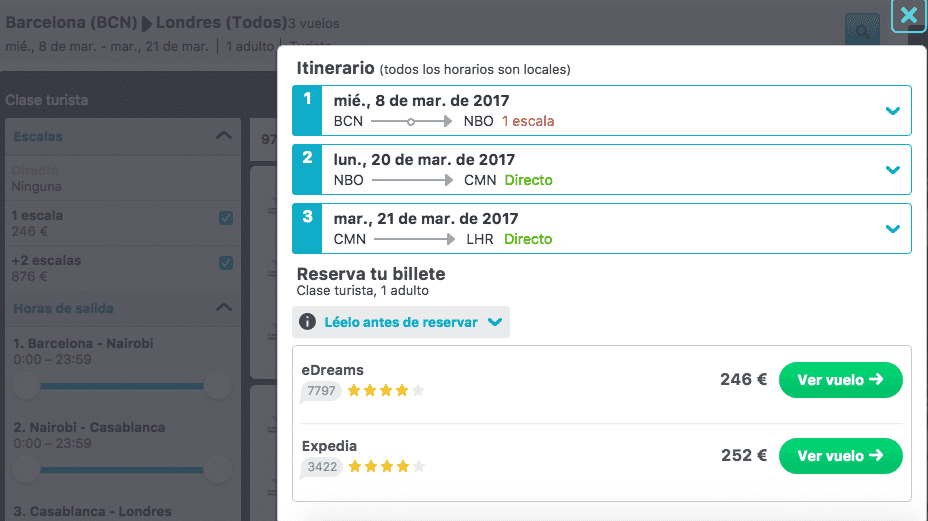Uncheck the 1 escala filter checkbox
The width and height of the screenshot is (928, 521).
(x=225, y=218)
